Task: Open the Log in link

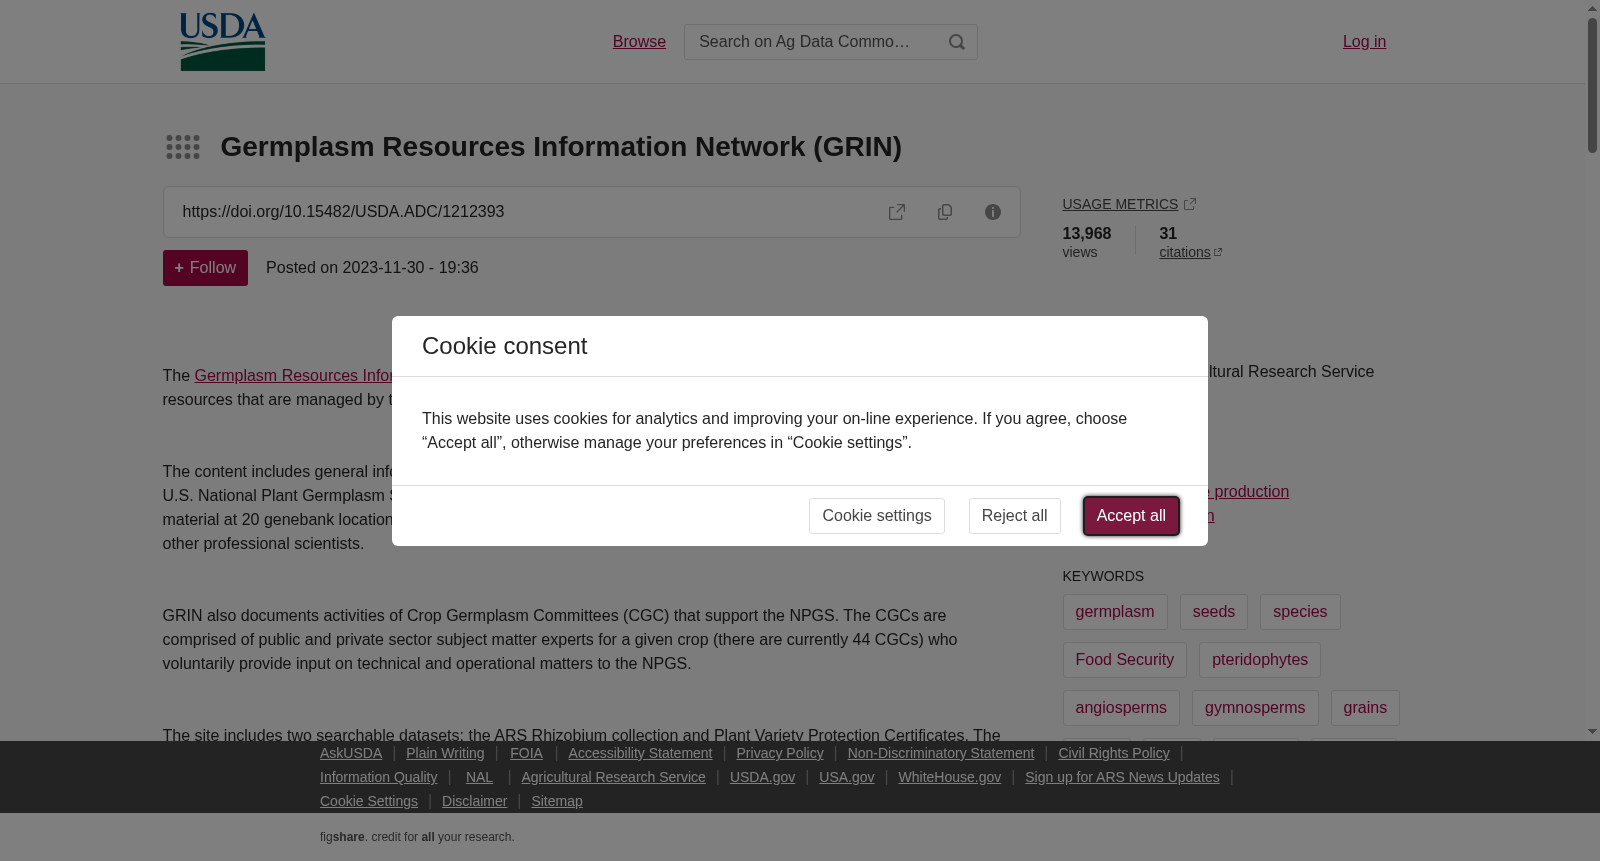Action: pos(1364,42)
